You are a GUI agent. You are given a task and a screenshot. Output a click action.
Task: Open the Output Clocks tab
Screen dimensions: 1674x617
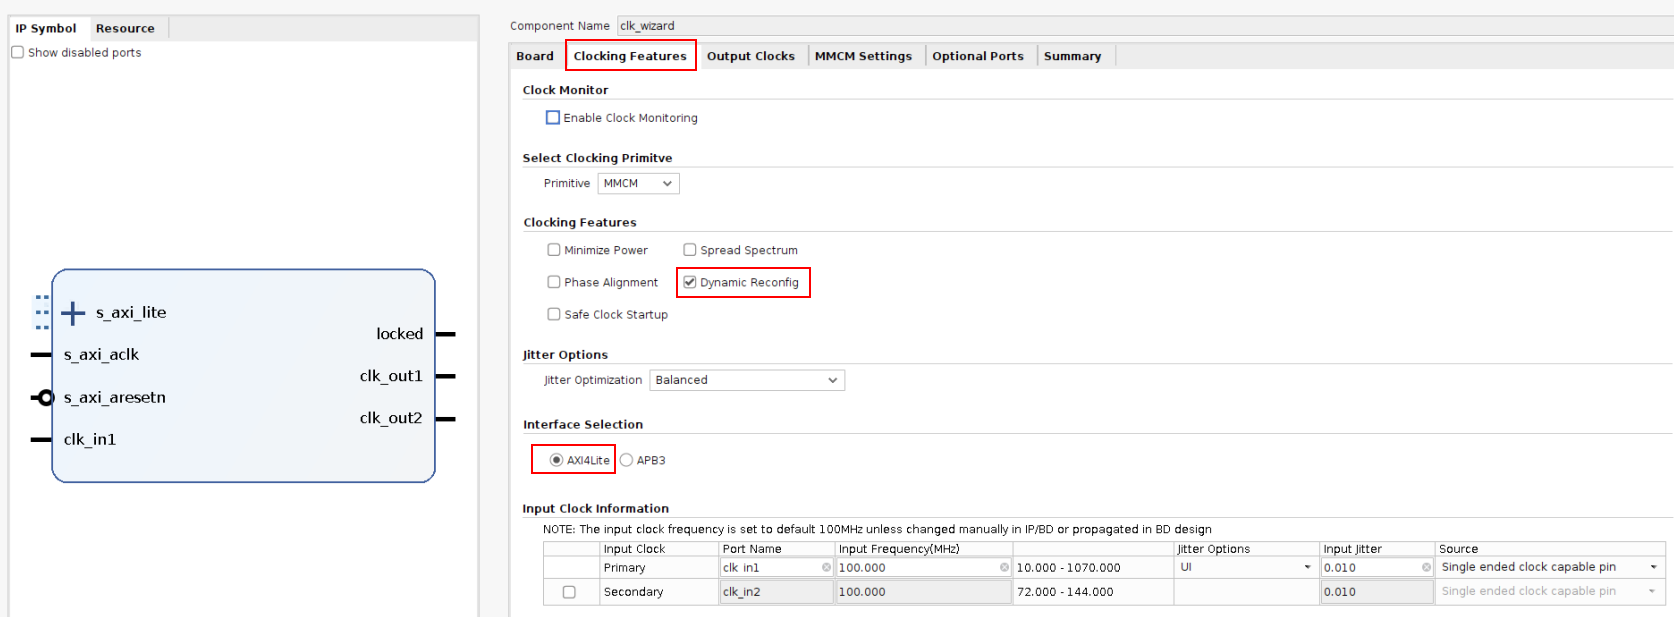751,56
